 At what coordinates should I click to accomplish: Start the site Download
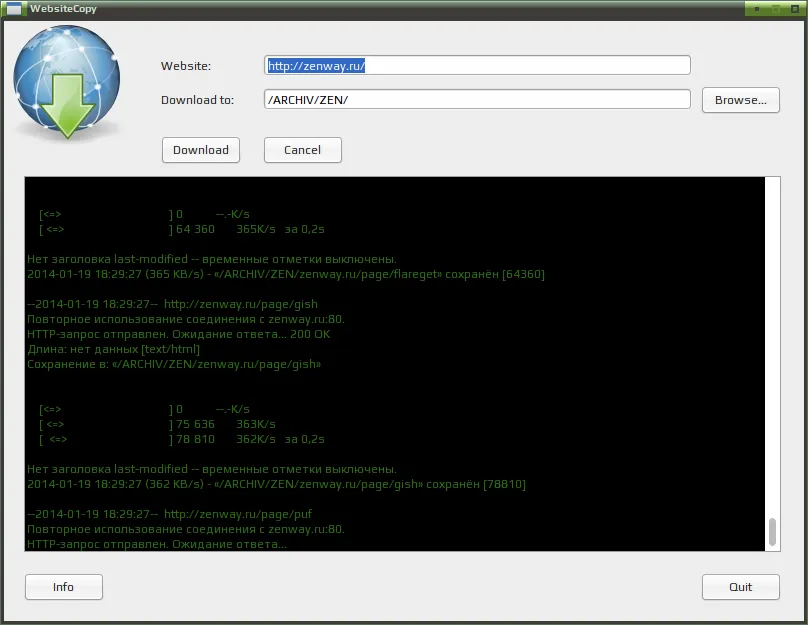(x=201, y=150)
